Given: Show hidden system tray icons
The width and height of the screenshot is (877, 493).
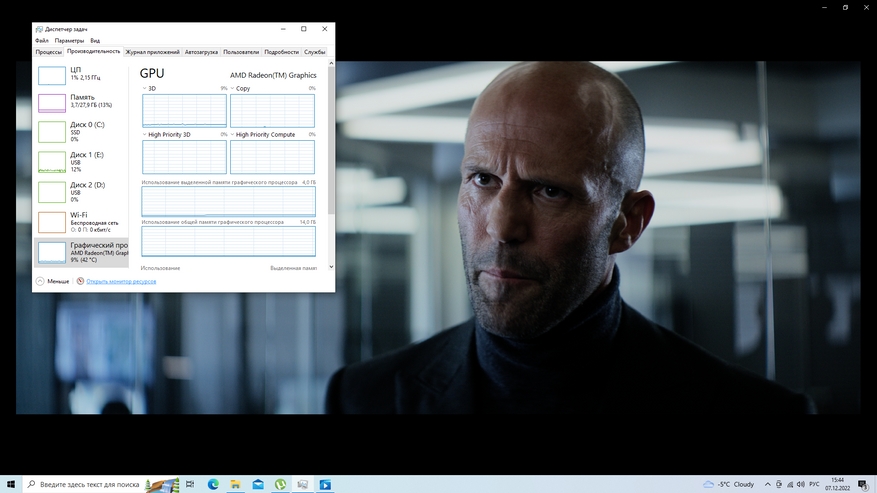Looking at the screenshot, I should [767, 484].
